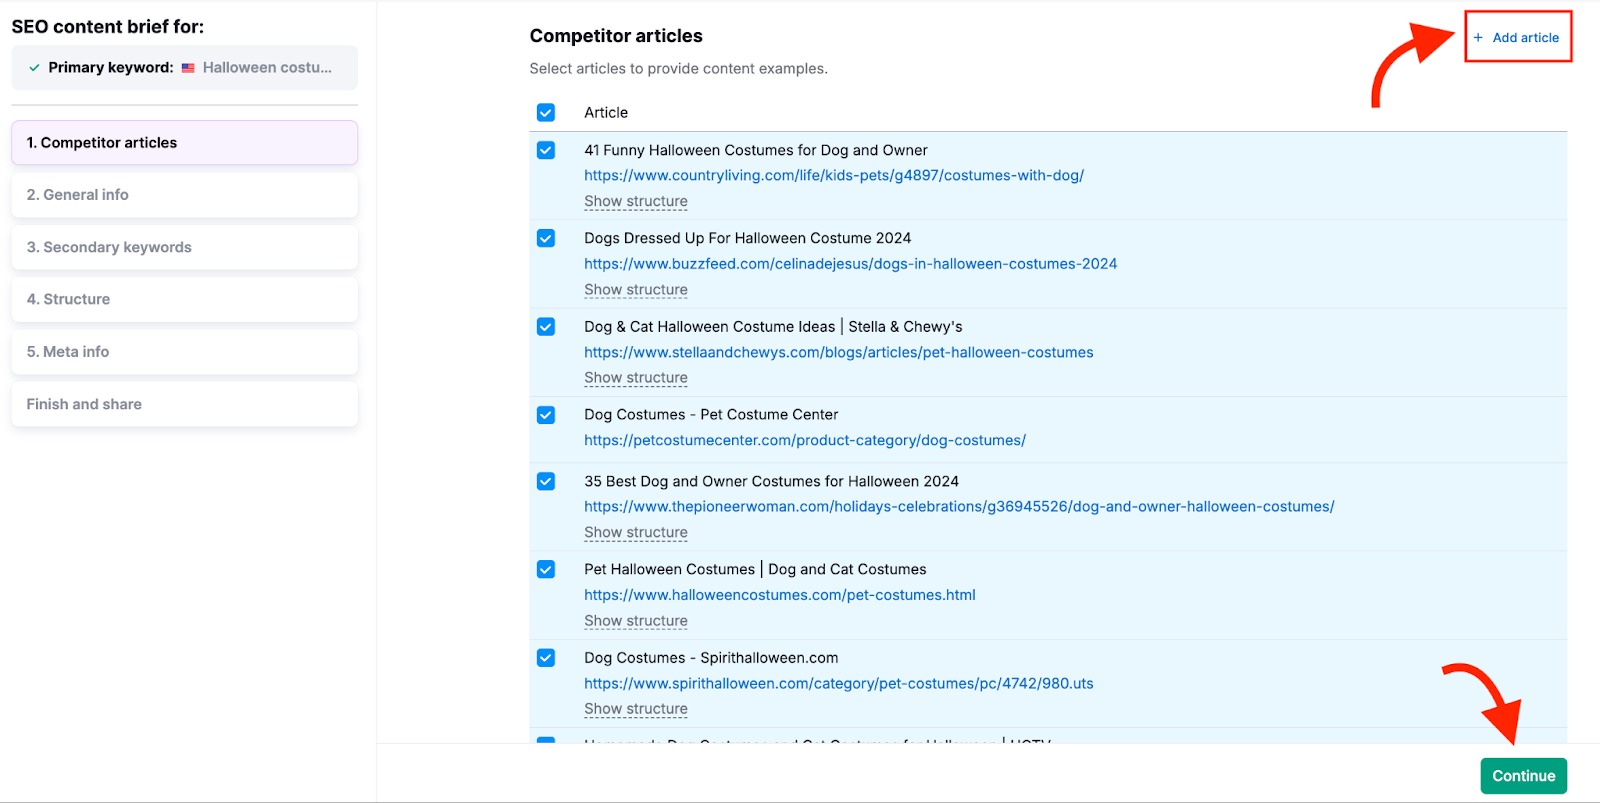1600x803 pixels.
Task: Click the US flag icon by primary keyword
Action: coord(188,68)
